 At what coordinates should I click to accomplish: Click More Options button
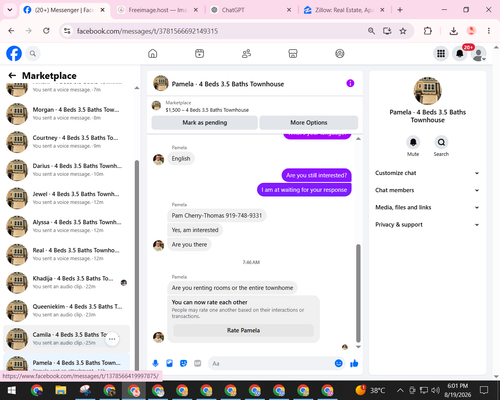309,123
